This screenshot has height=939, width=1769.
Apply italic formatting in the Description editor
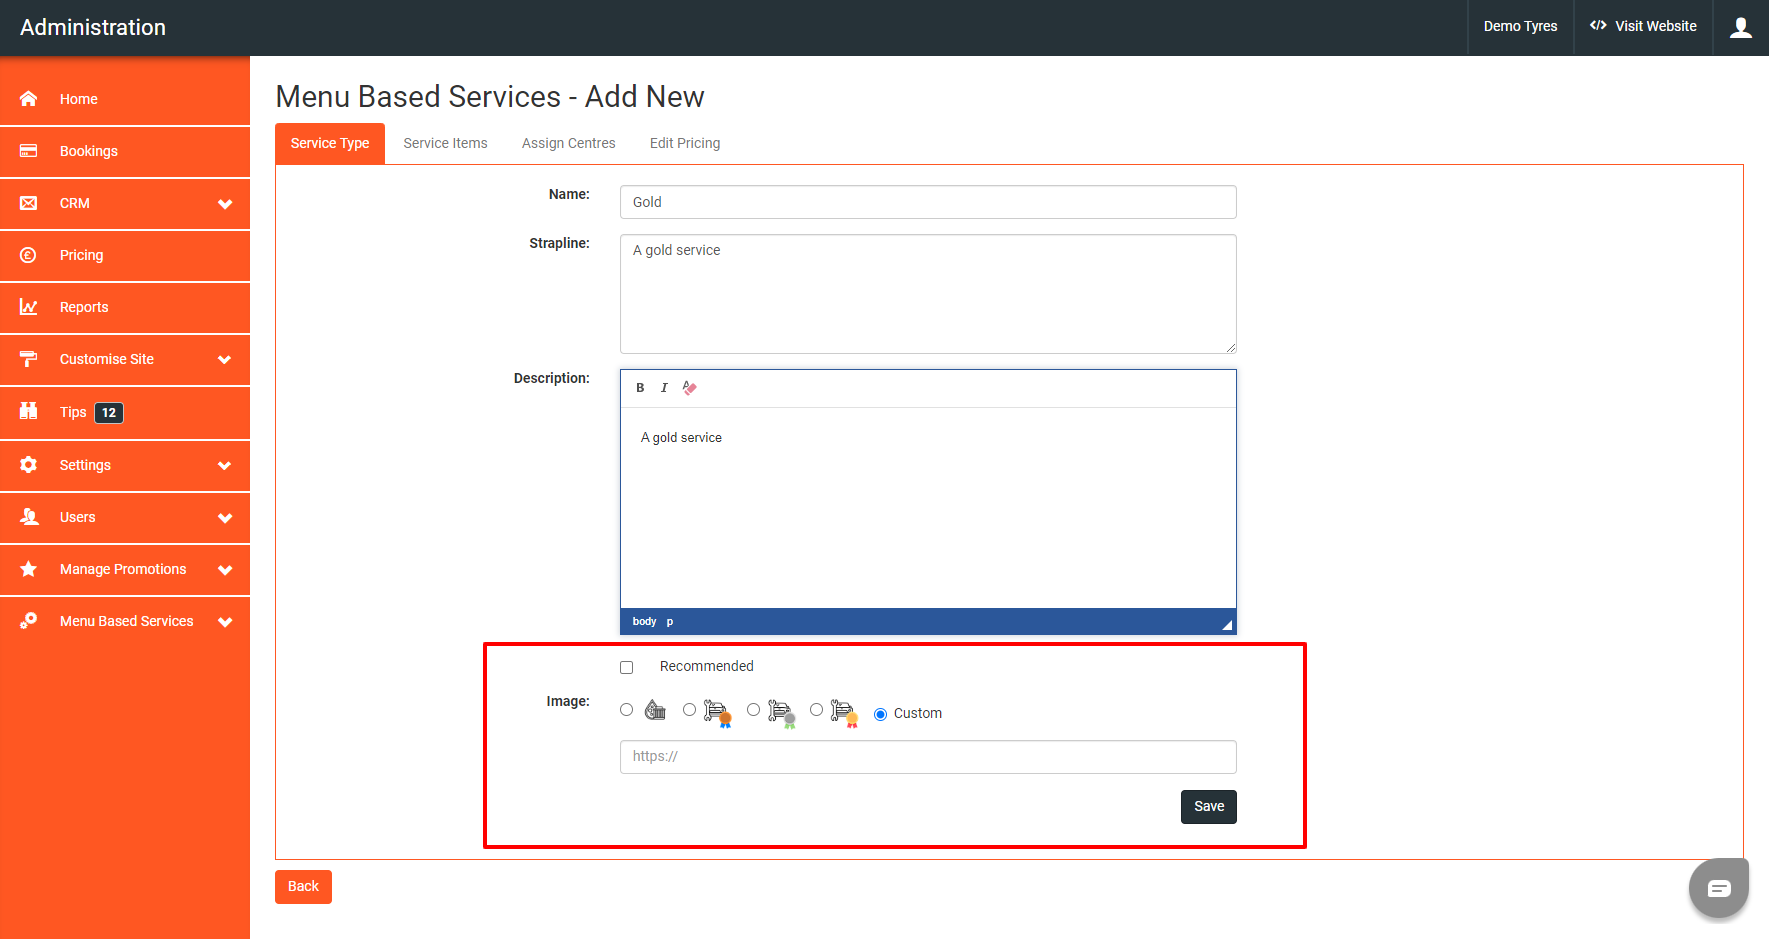665,388
